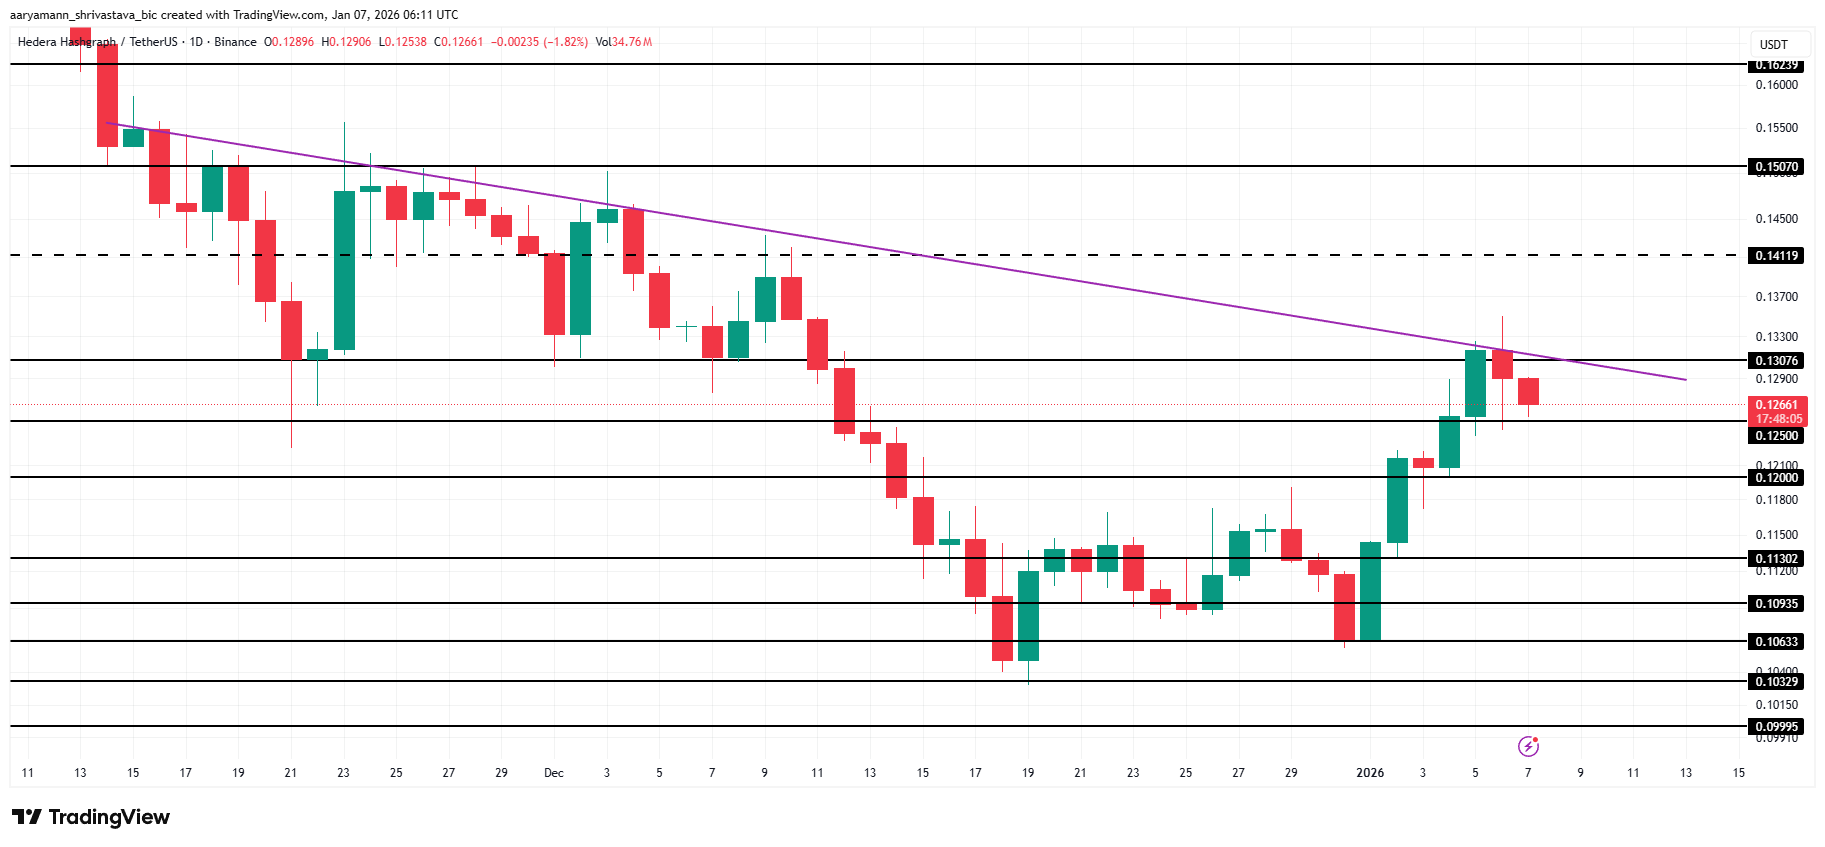Click the red current price label 0.12661

(x=1776, y=405)
